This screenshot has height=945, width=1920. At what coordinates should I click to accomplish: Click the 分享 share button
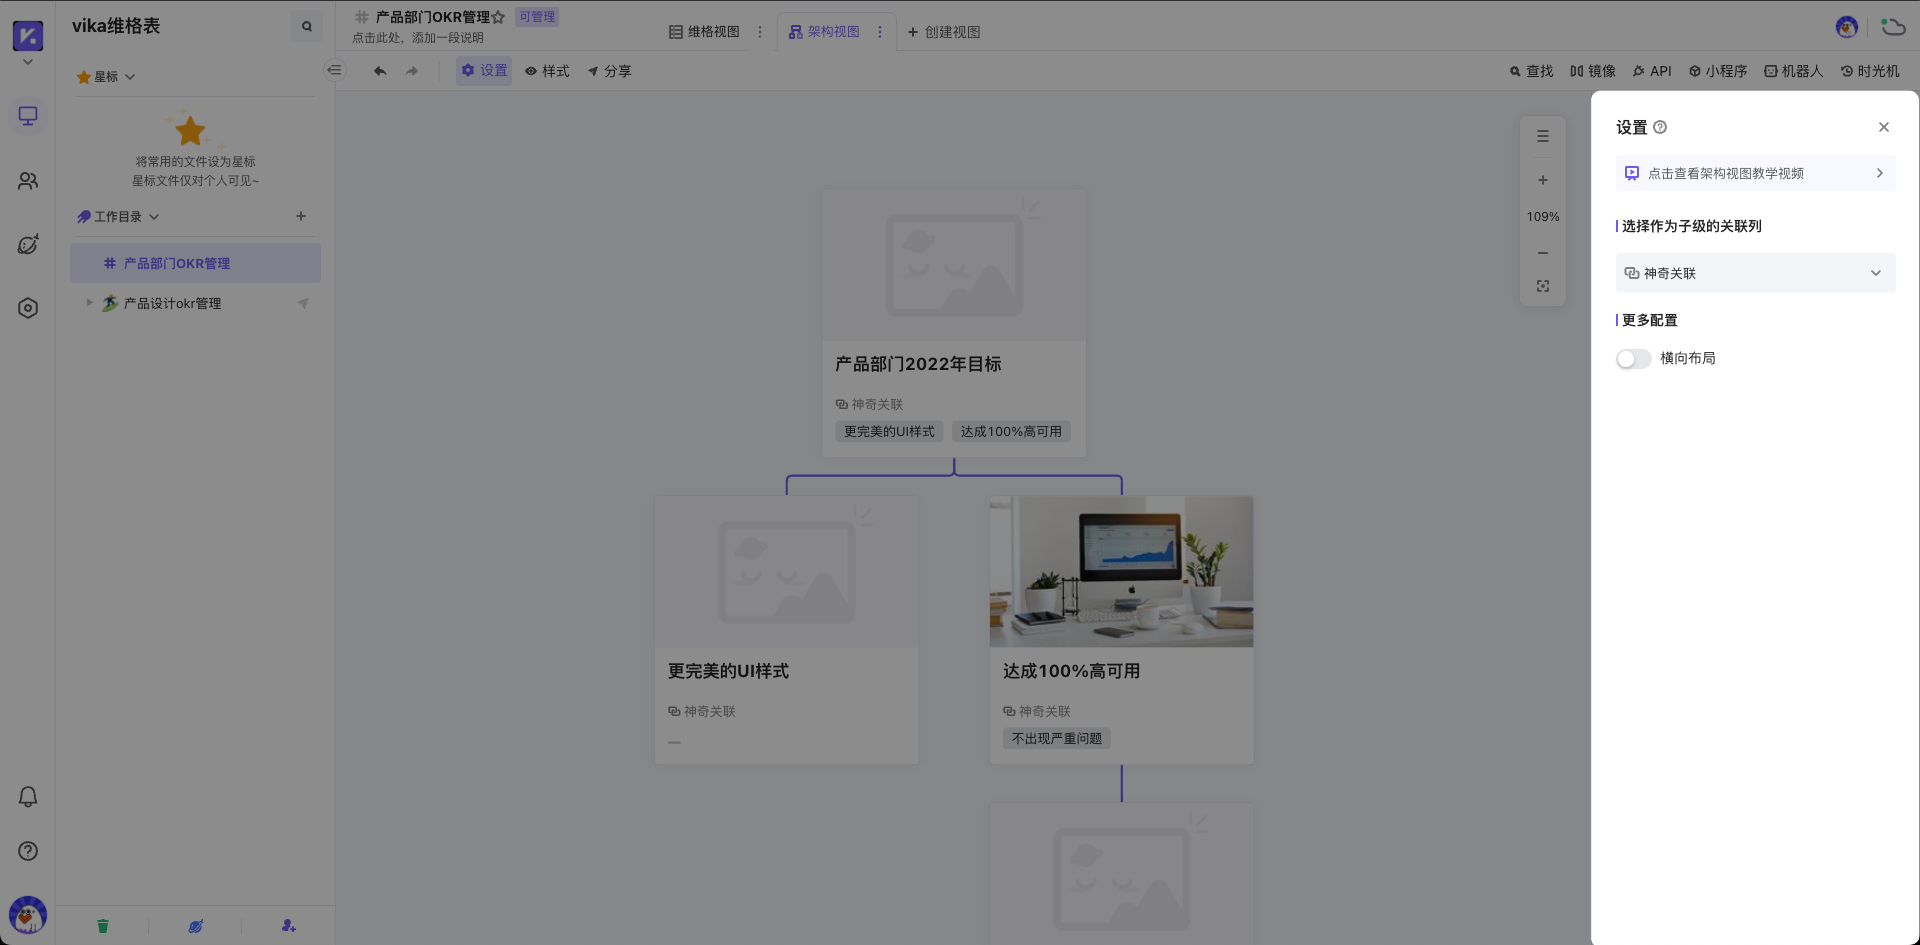click(x=609, y=71)
